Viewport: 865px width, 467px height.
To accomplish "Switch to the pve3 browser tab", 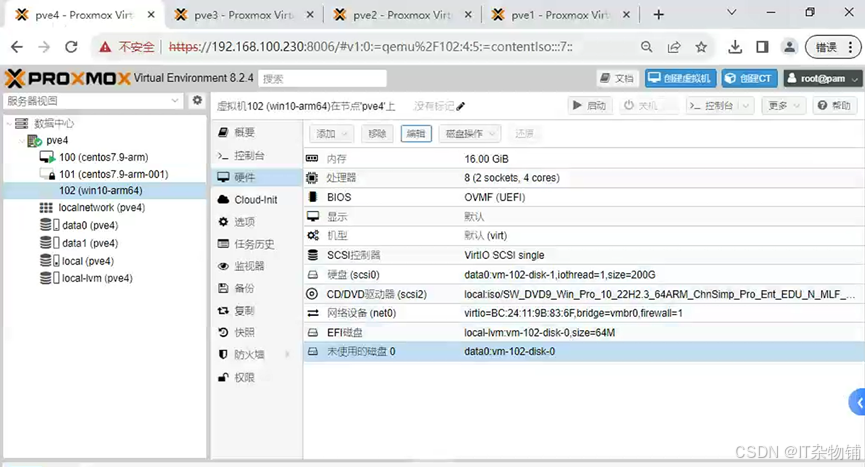I will 243,15.
